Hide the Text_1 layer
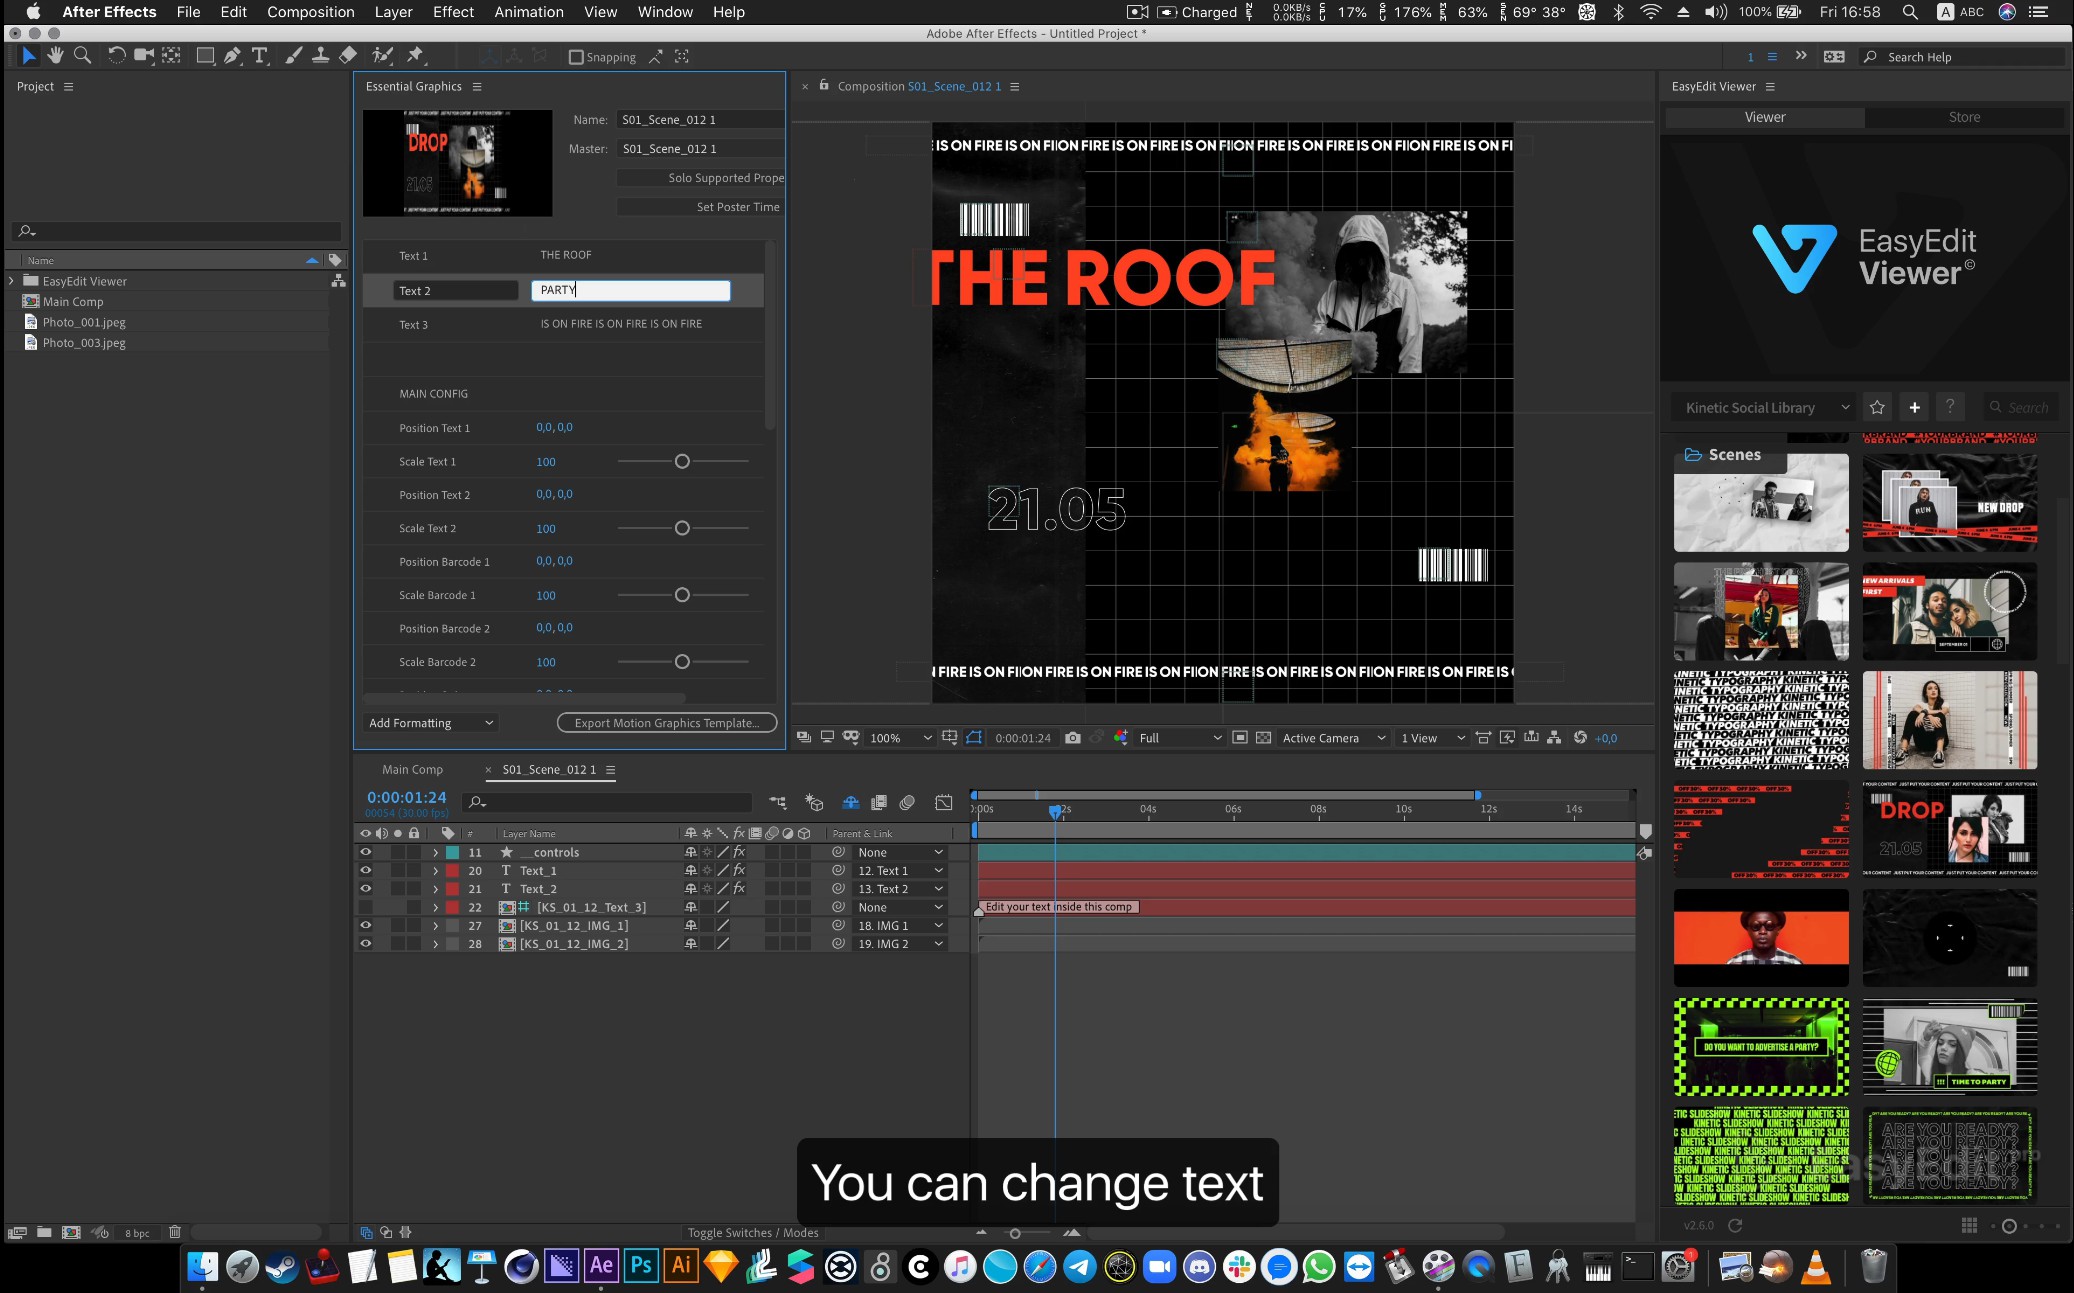The image size is (2074, 1293). [365, 870]
